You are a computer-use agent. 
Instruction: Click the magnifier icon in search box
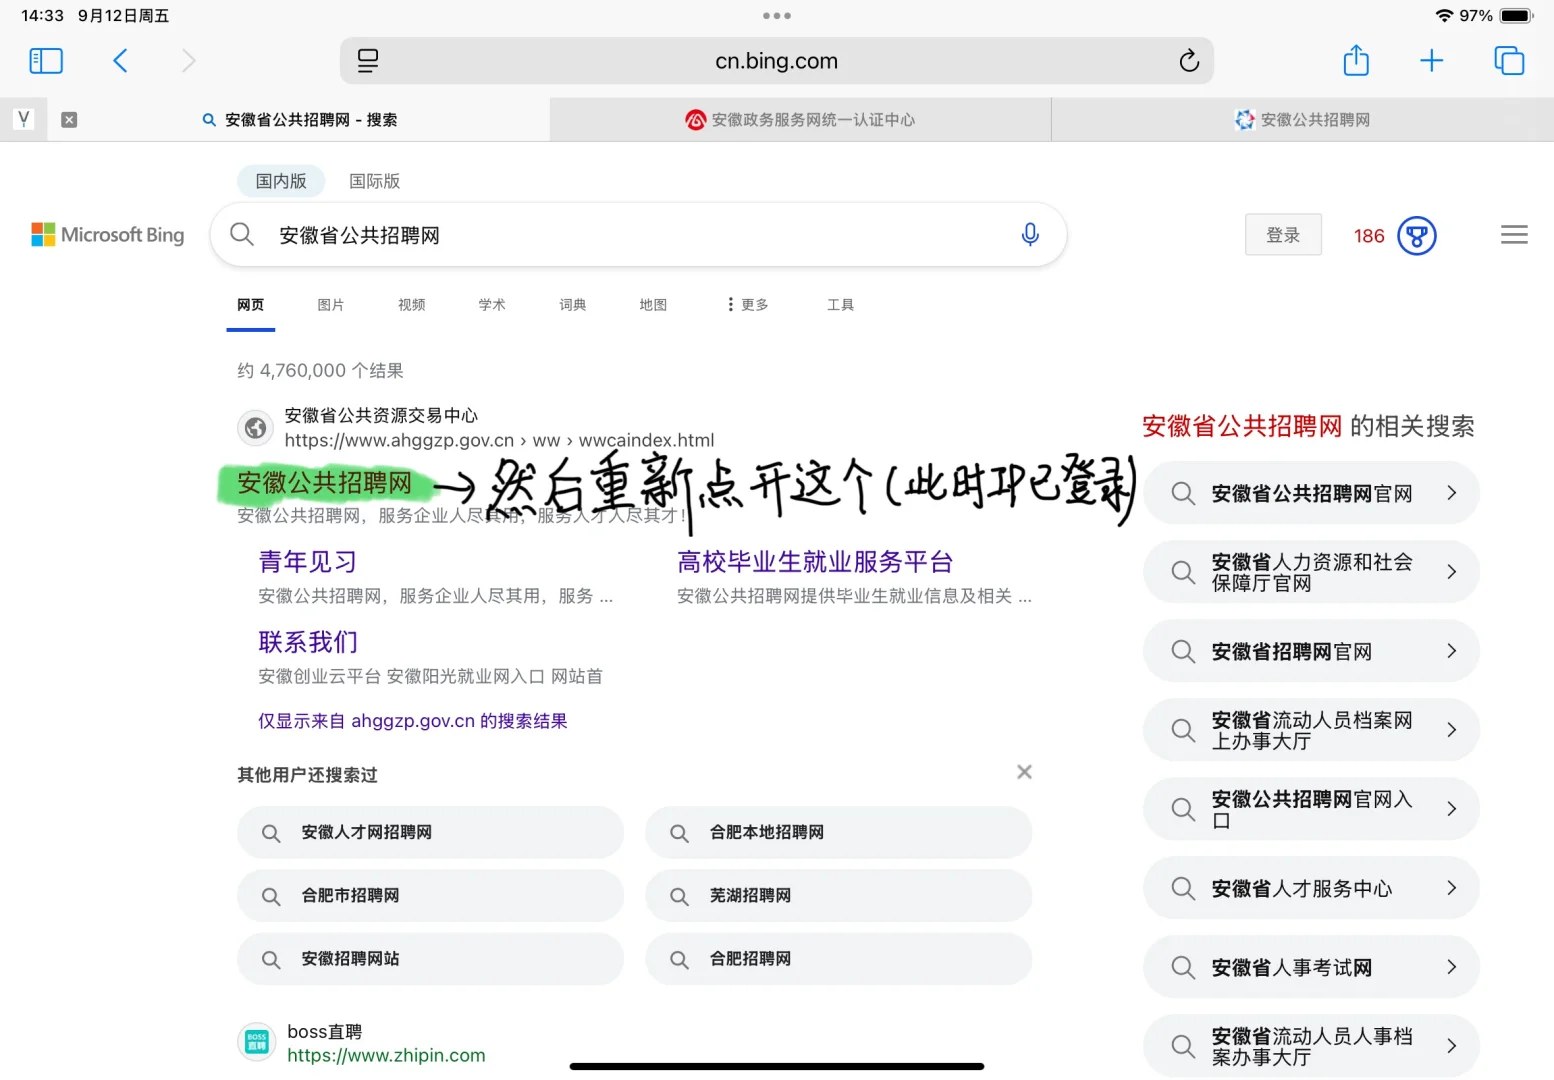pyautogui.click(x=242, y=235)
